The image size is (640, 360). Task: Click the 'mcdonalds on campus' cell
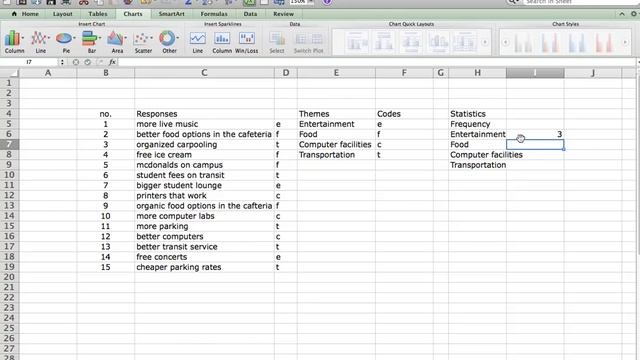[204, 165]
